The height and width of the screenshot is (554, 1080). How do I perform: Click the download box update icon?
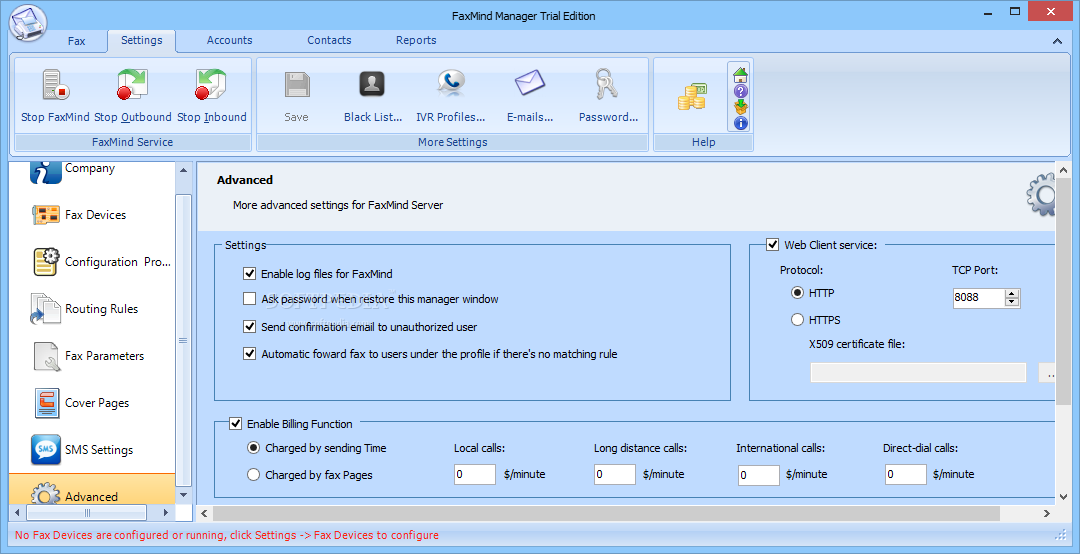(740, 107)
